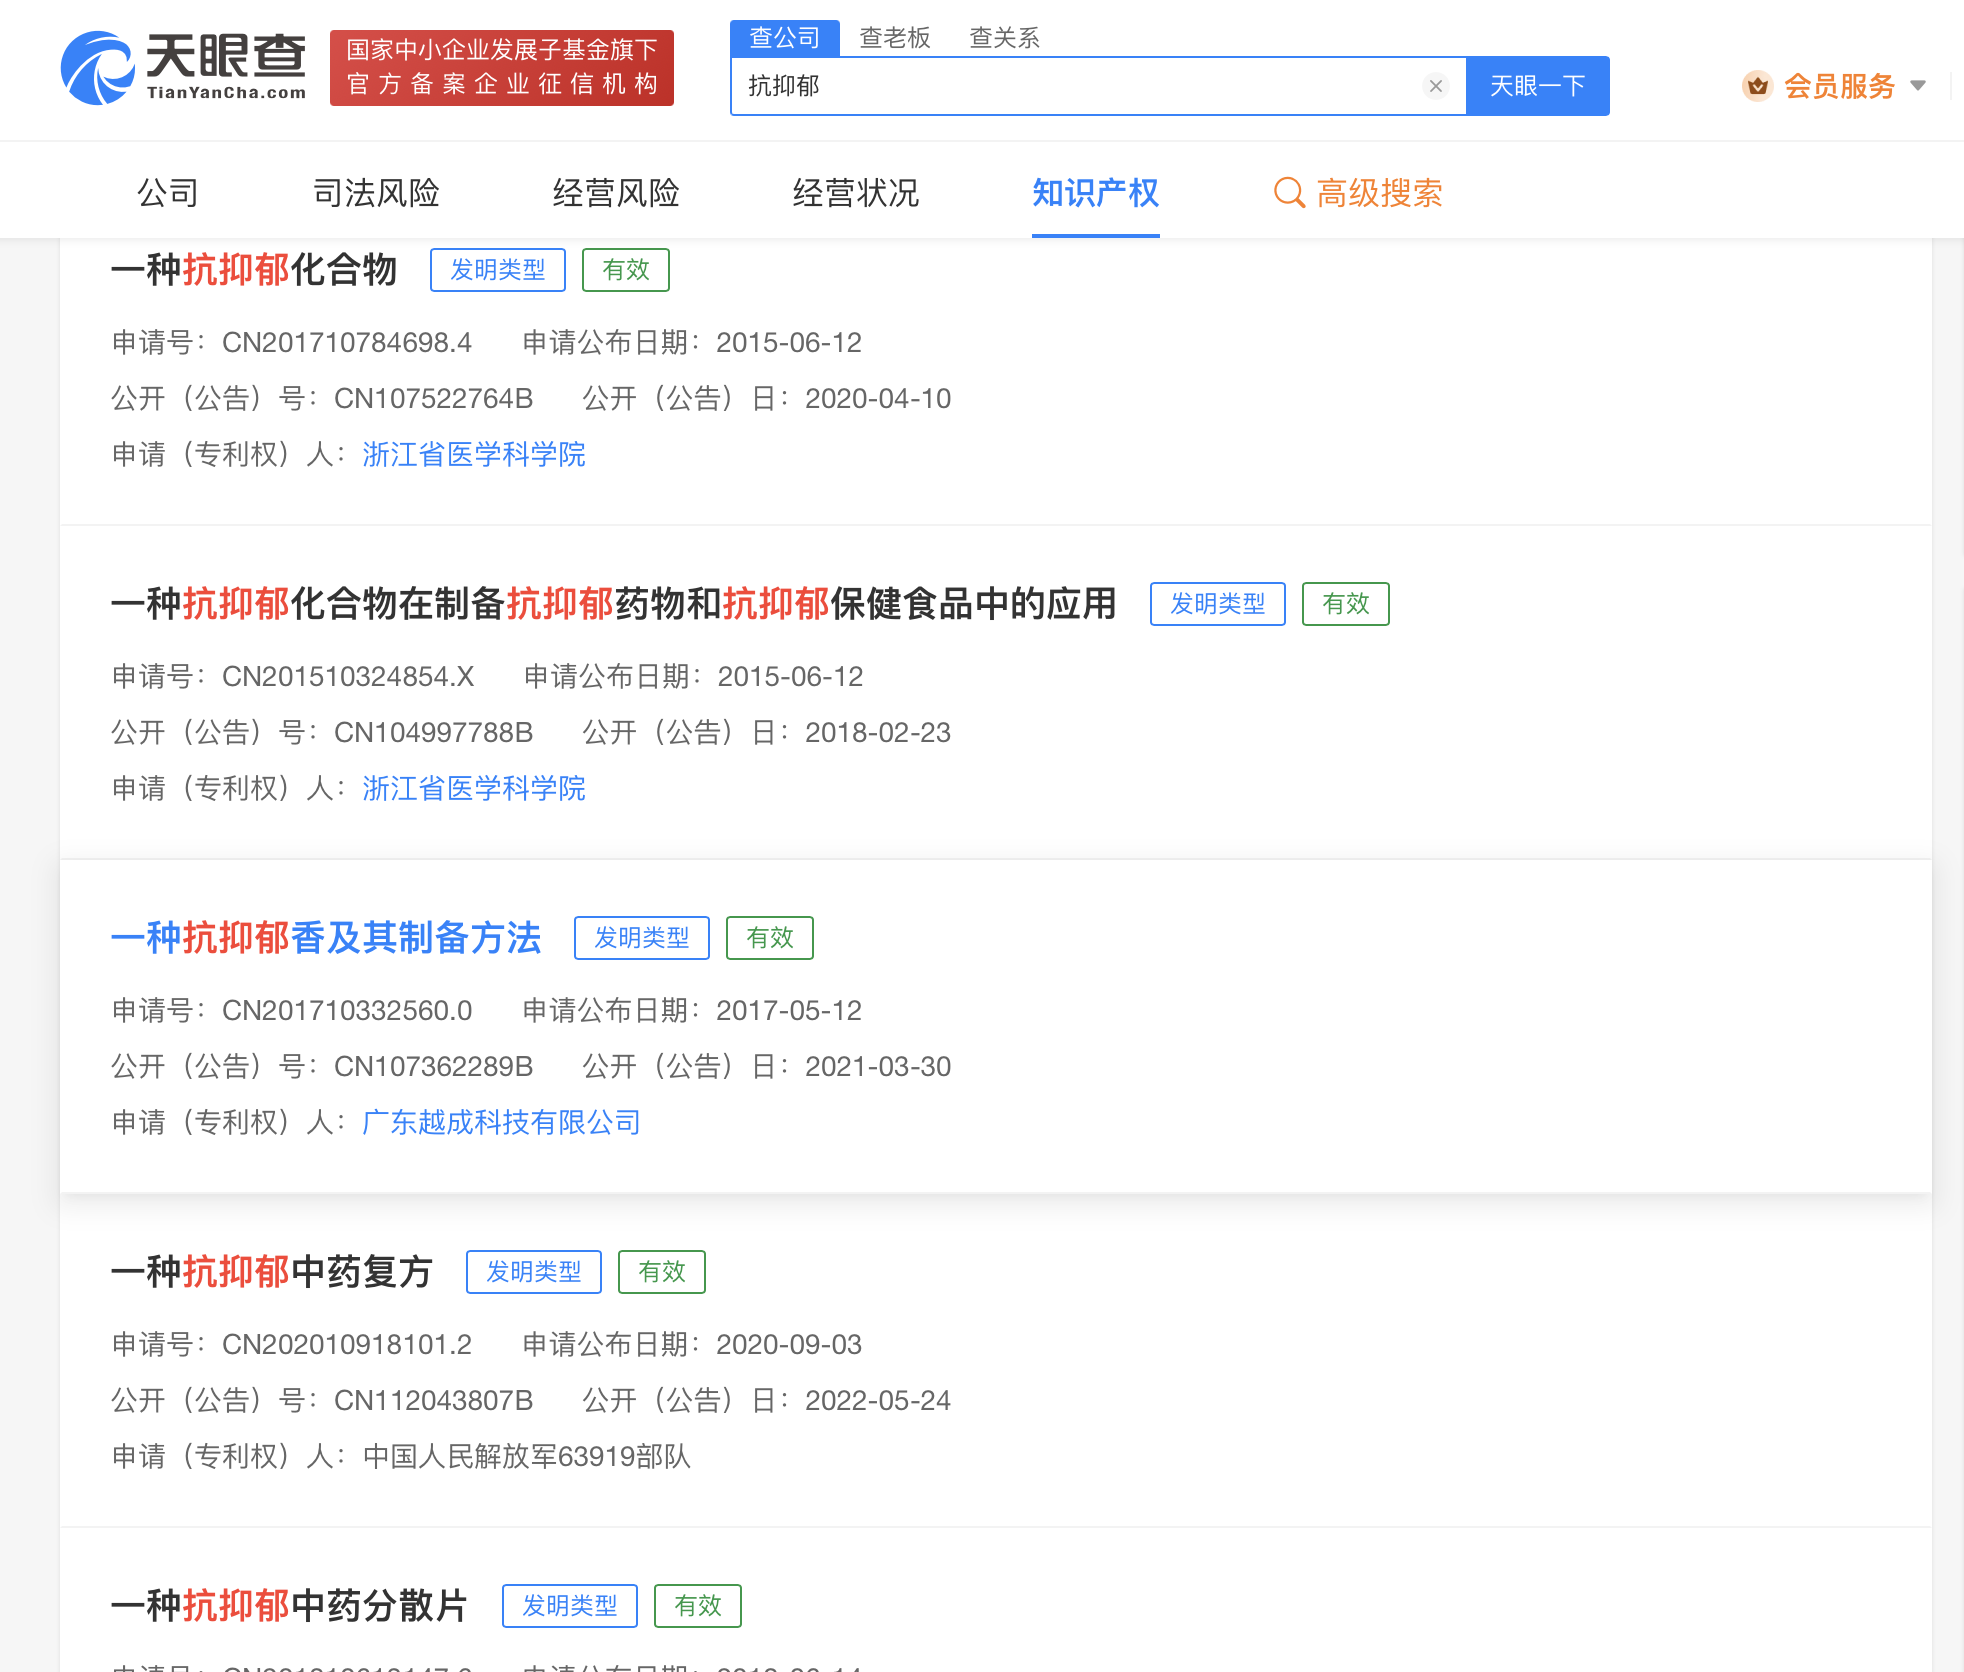
Task: Open the 经营状况 category tab
Action: (x=856, y=193)
